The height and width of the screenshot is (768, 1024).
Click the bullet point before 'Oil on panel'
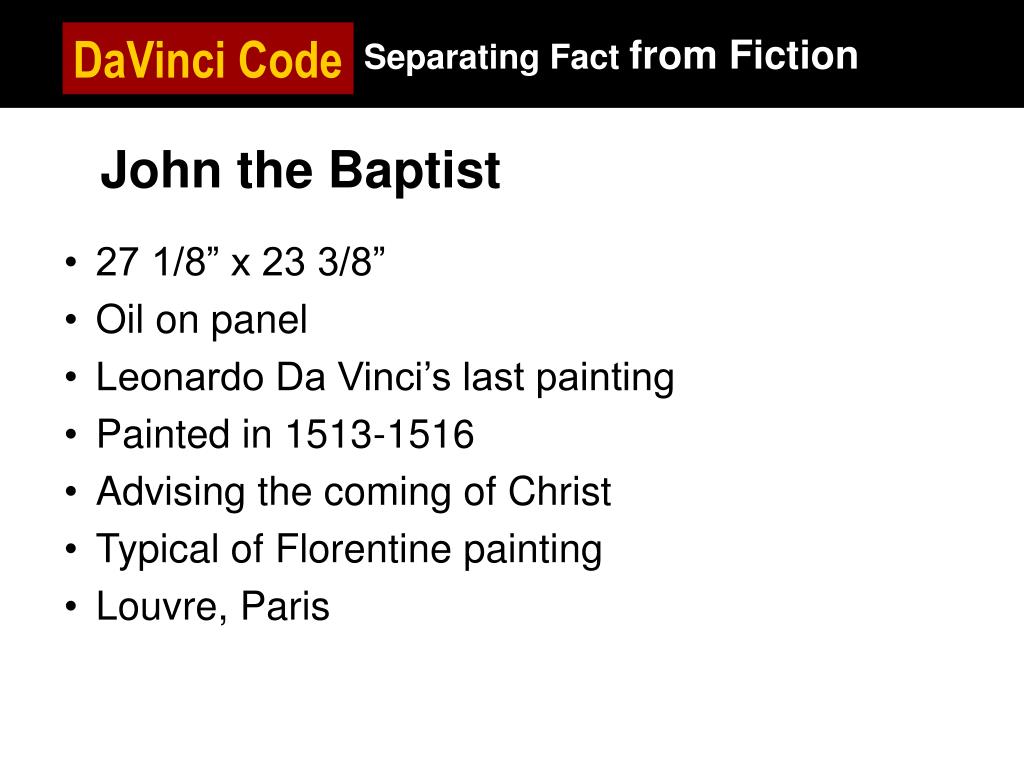[x=71, y=321]
